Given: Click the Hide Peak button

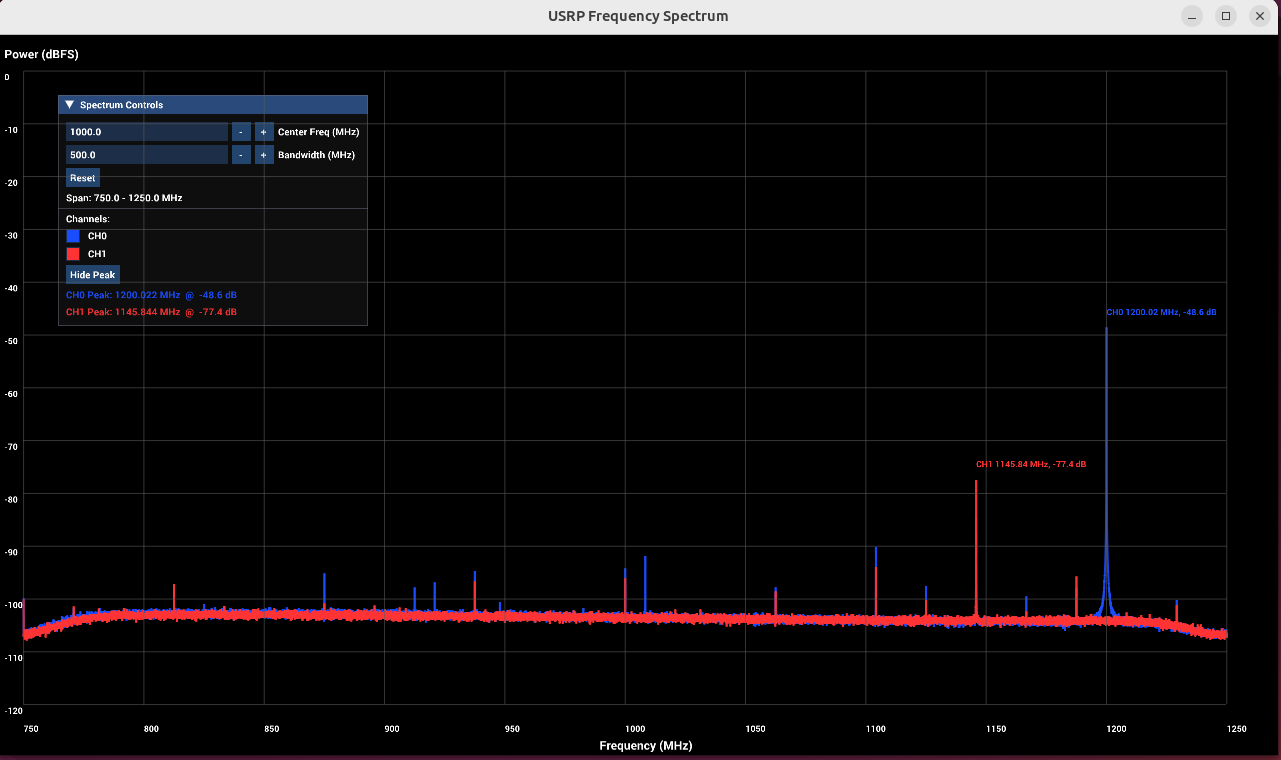Looking at the screenshot, I should 93,274.
